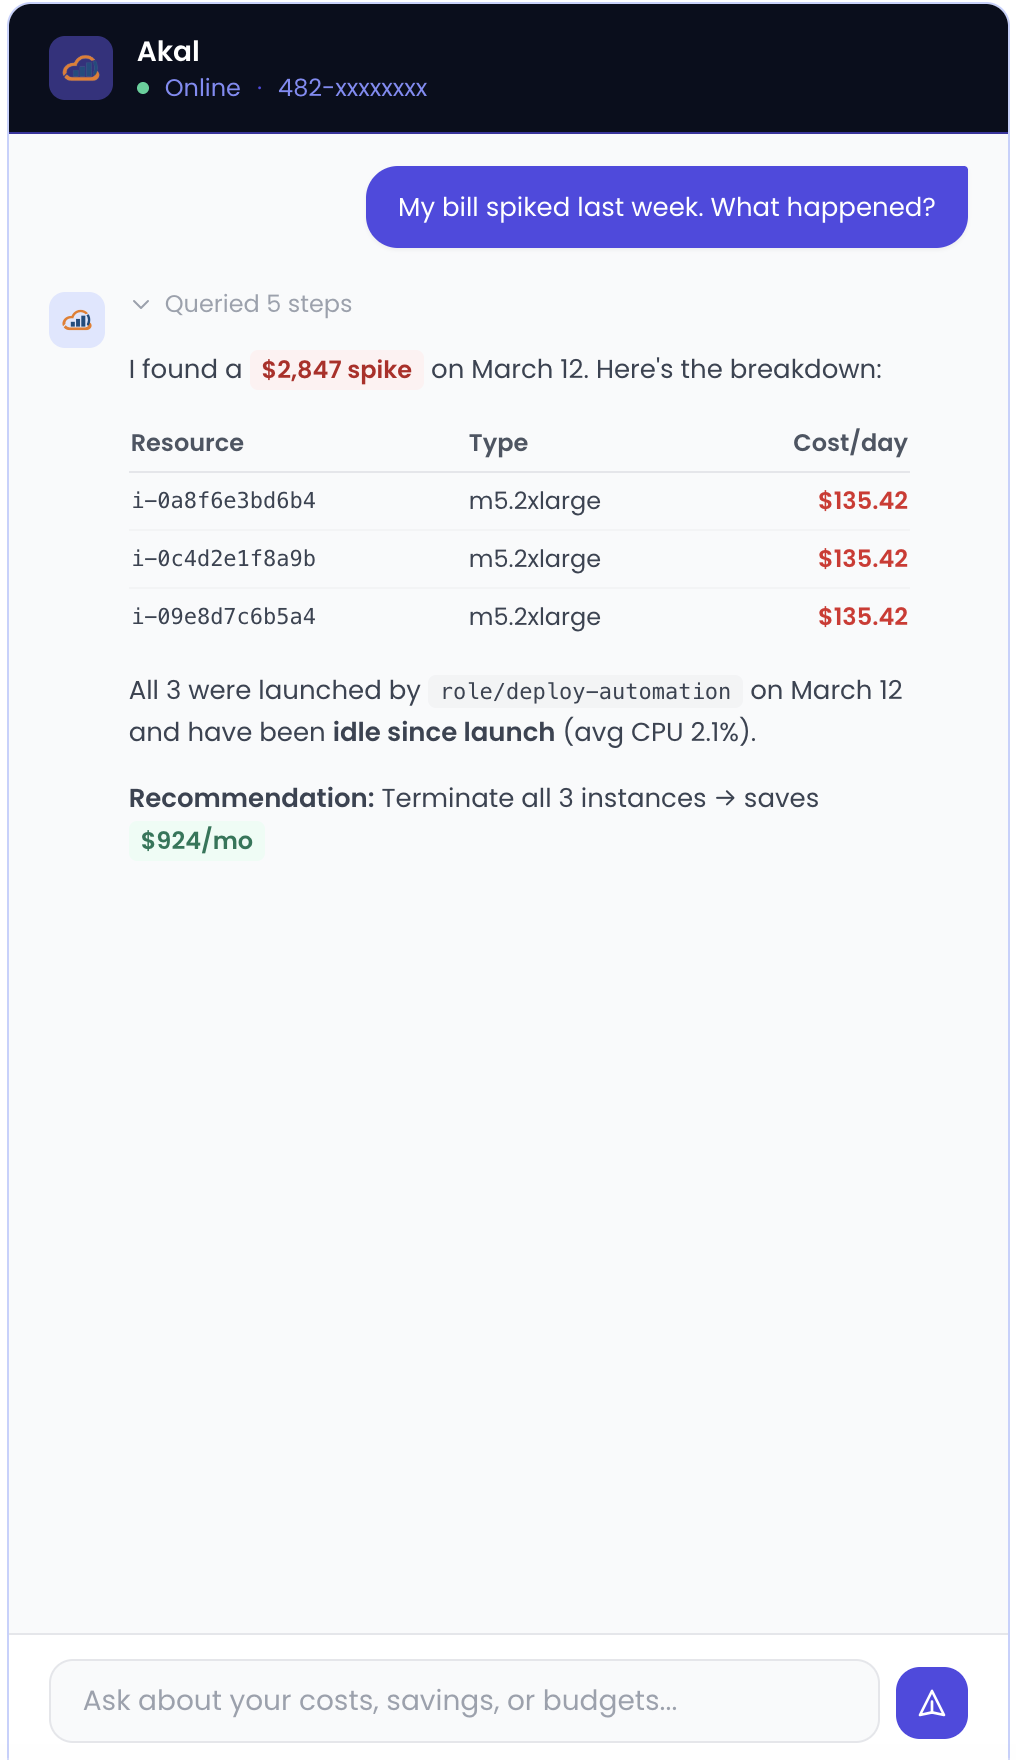Click the $924/mo savings badge
The width and height of the screenshot is (1016, 1760).
coord(197,841)
